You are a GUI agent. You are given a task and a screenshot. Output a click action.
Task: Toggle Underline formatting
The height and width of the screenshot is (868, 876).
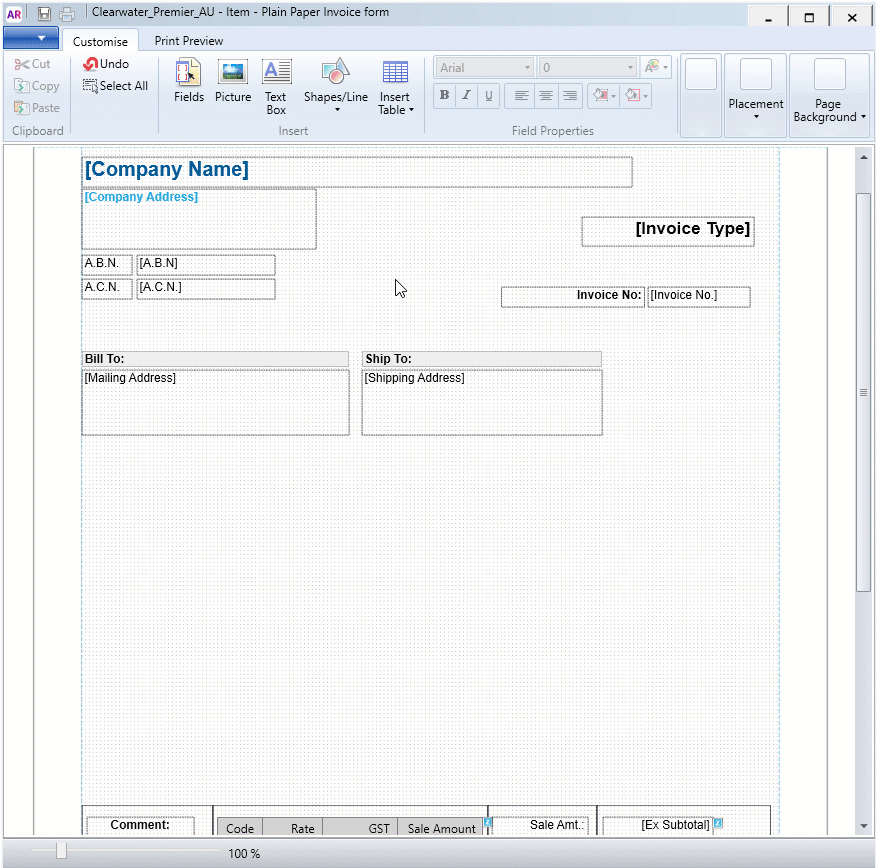(489, 96)
